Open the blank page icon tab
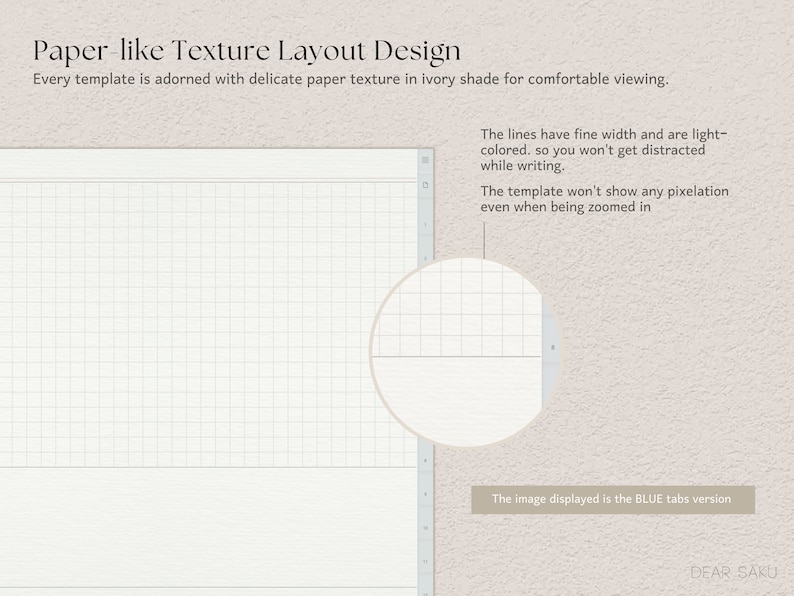The height and width of the screenshot is (596, 794). (425, 185)
